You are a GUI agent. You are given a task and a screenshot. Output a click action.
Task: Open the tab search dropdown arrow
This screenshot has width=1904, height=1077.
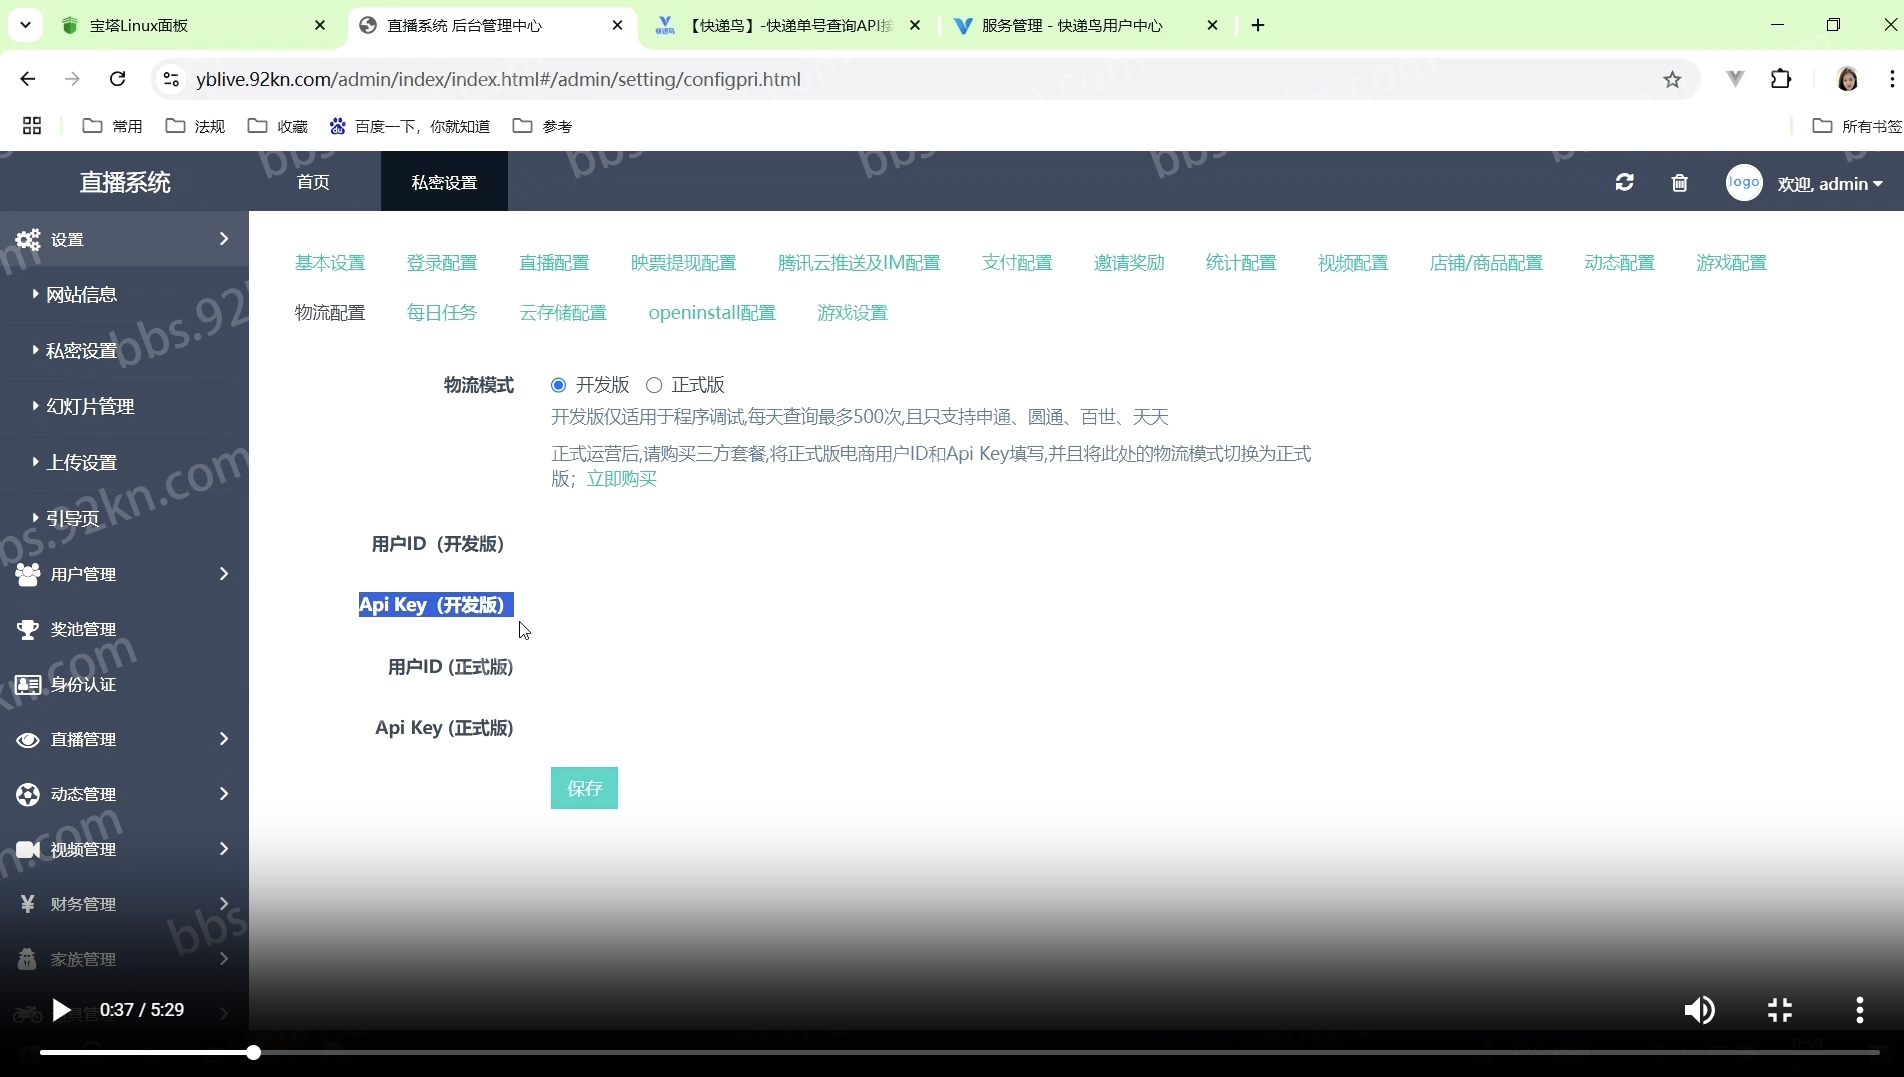(25, 25)
